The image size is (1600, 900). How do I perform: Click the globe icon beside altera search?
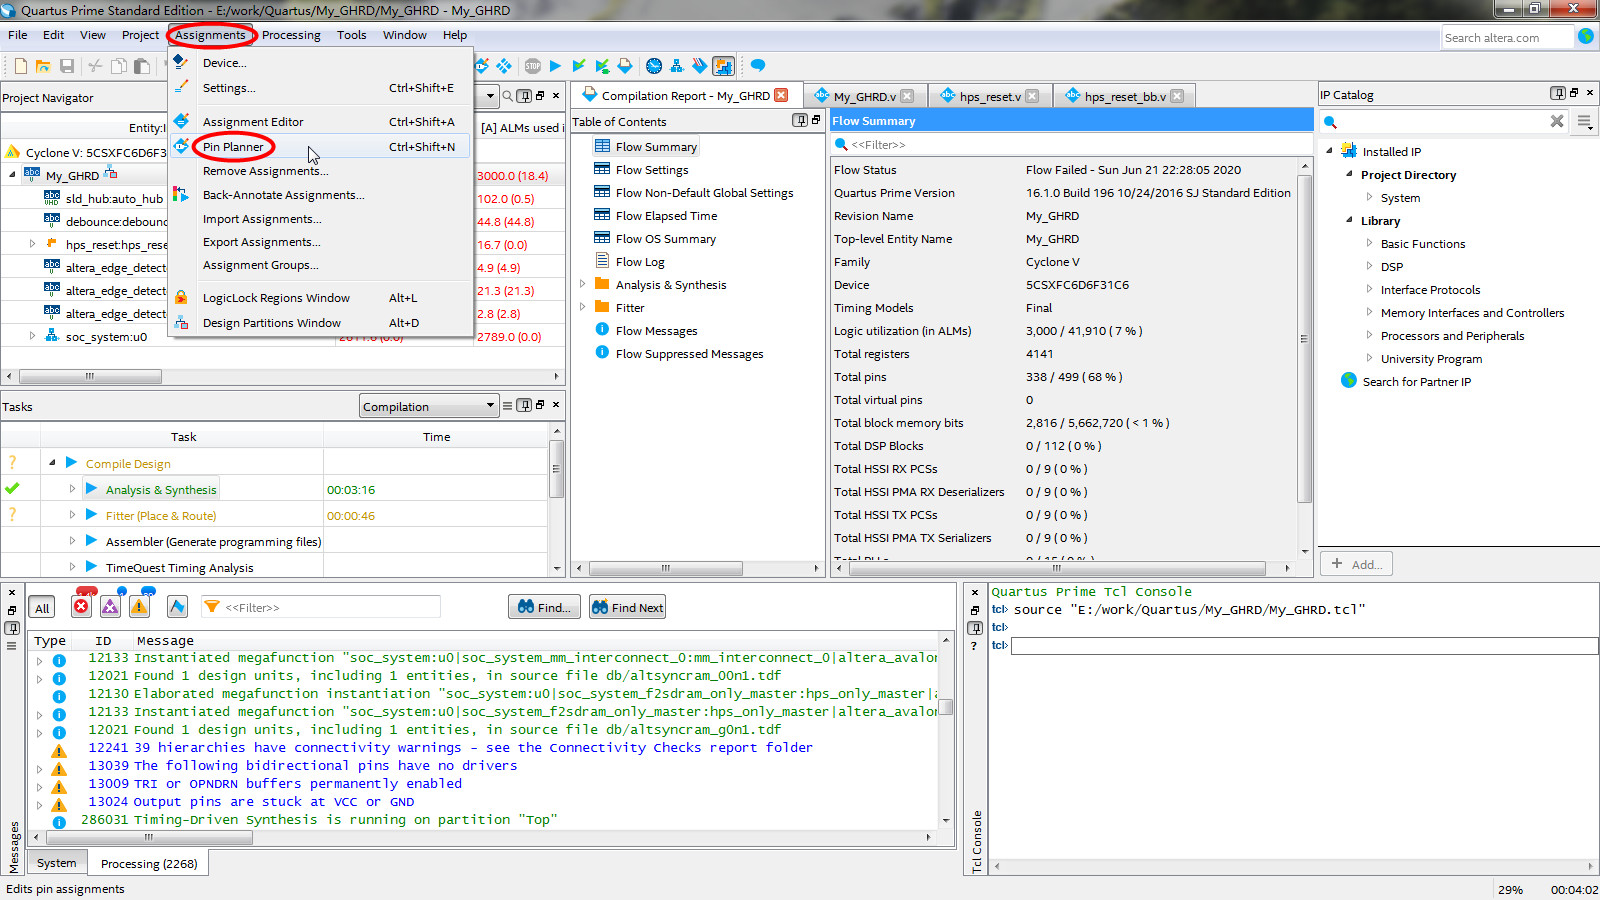(1586, 36)
